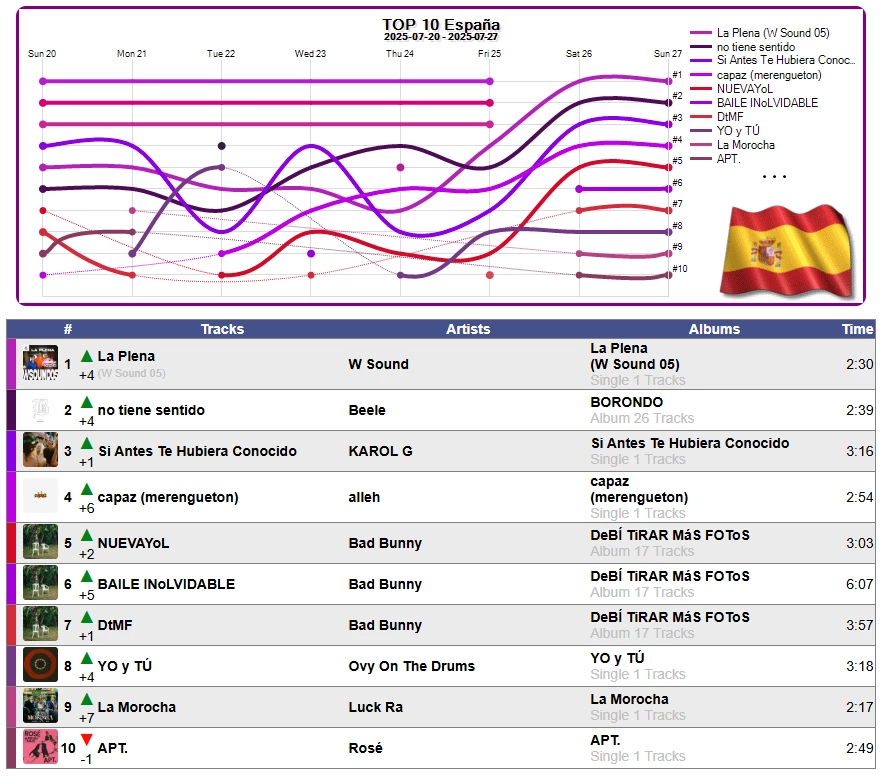883x777 pixels.
Task: Open artist Bad Bunny in NUEVAYoL row
Action: 385,543
